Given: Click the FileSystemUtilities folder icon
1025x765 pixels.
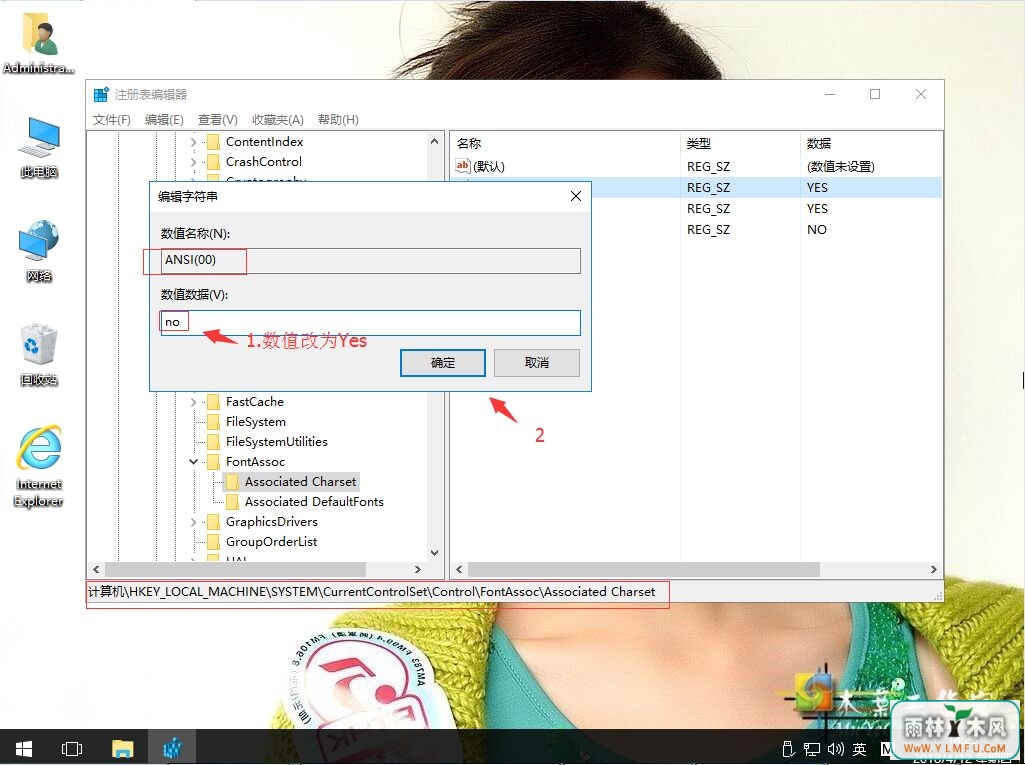Looking at the screenshot, I should [x=213, y=441].
